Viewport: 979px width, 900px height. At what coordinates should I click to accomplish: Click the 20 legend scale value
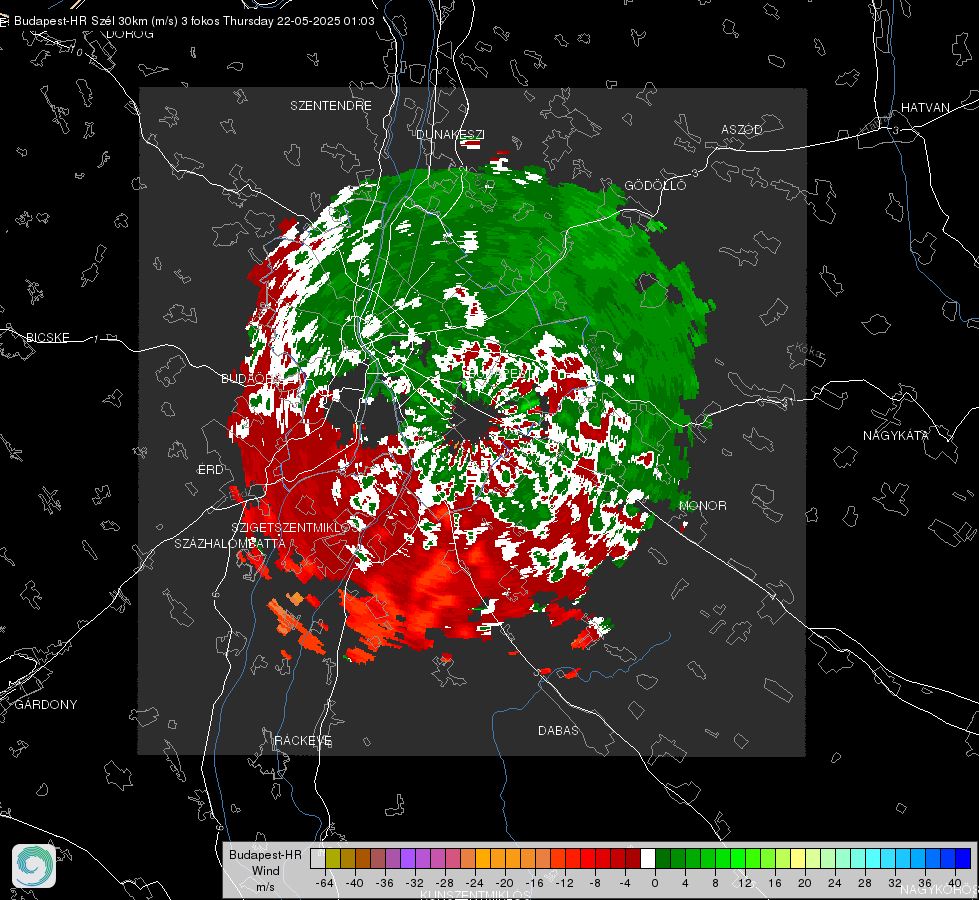click(805, 884)
